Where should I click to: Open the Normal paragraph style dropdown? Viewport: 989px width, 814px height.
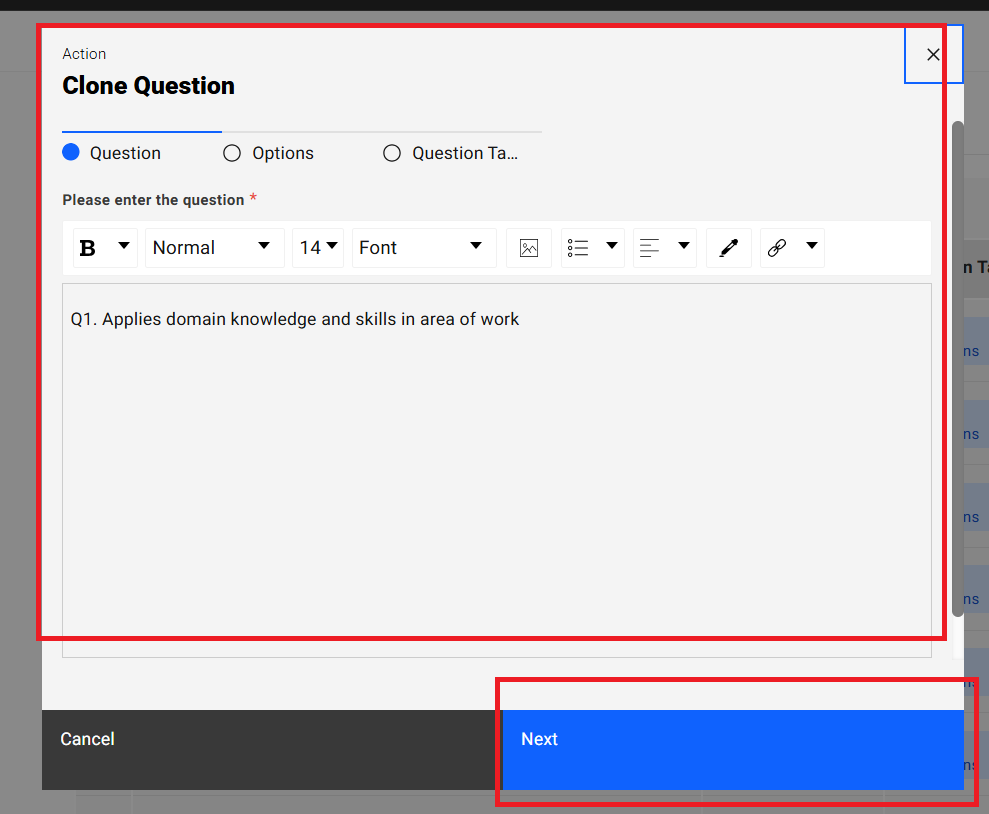click(214, 248)
